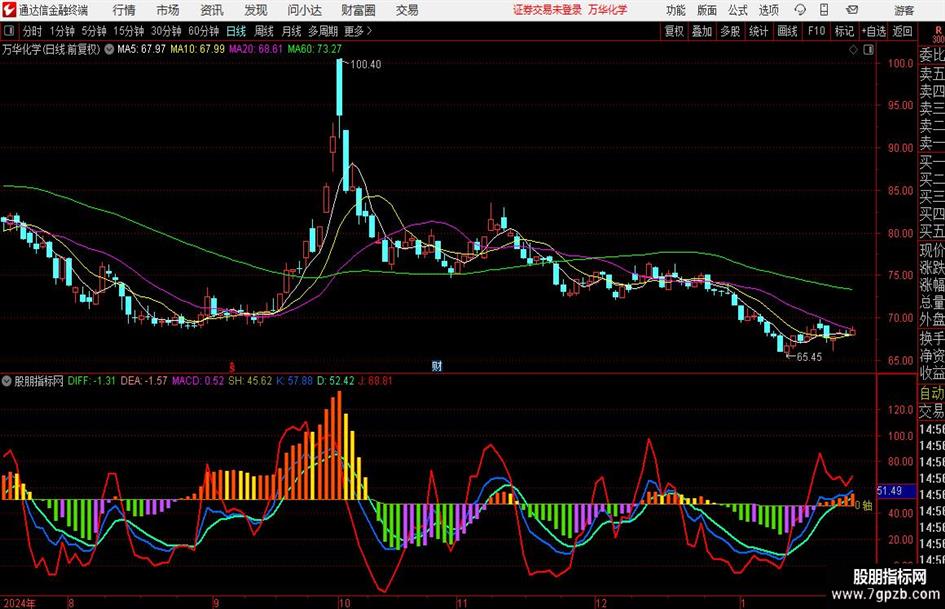Click the 通达信 red logo icon
The height and width of the screenshot is (609, 945).
[9, 10]
